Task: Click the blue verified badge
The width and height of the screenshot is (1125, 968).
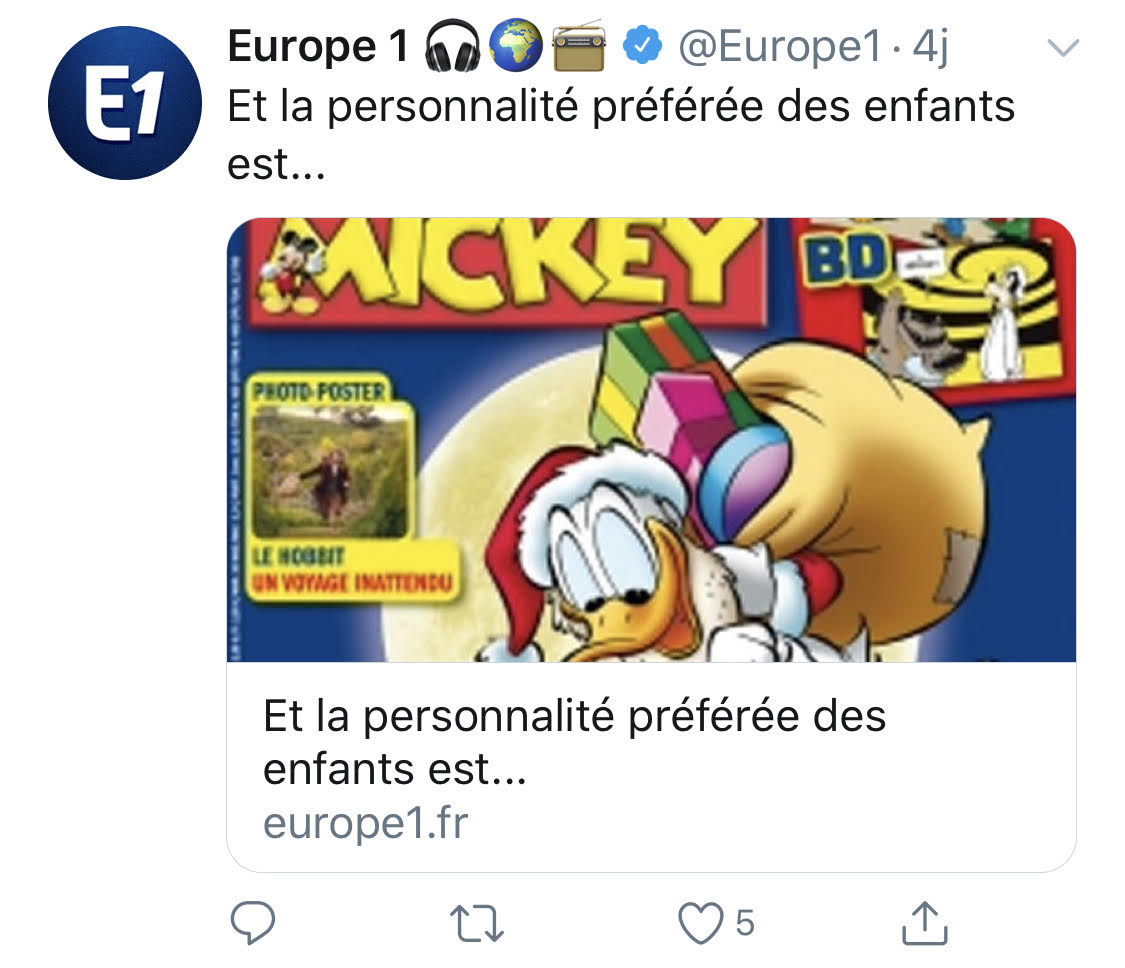Action: click(641, 46)
